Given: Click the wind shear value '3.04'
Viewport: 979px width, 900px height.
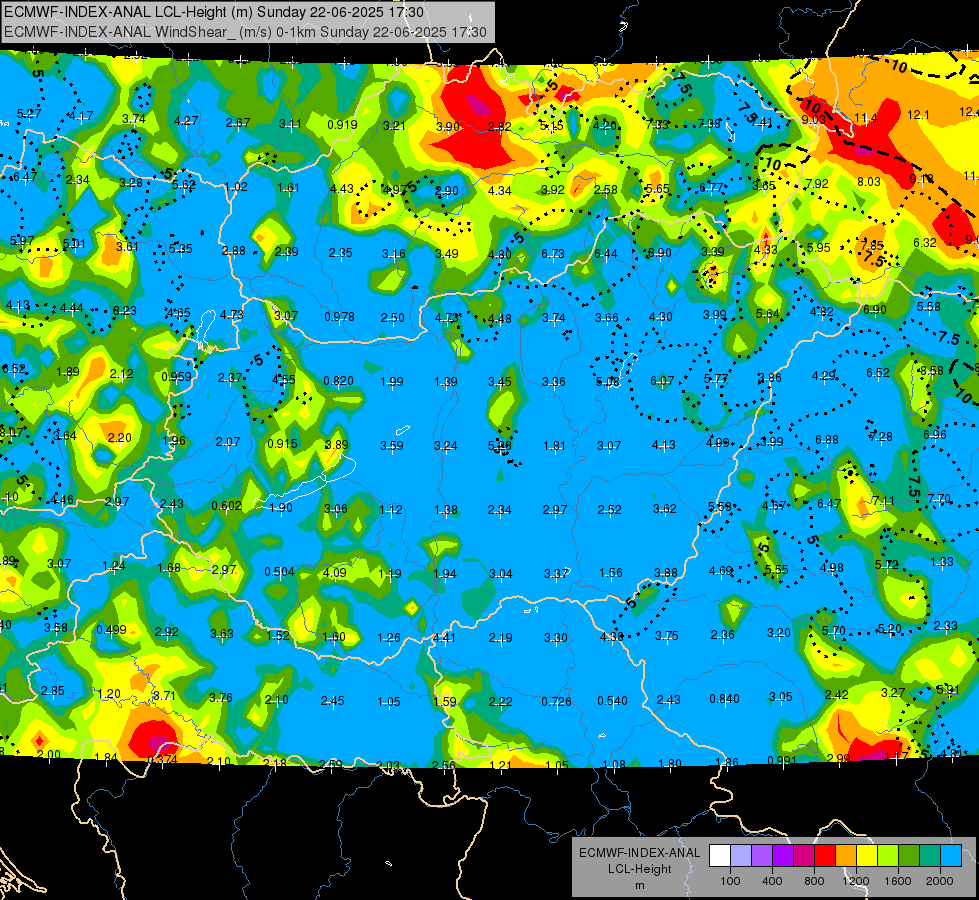Looking at the screenshot, I should [x=501, y=573].
